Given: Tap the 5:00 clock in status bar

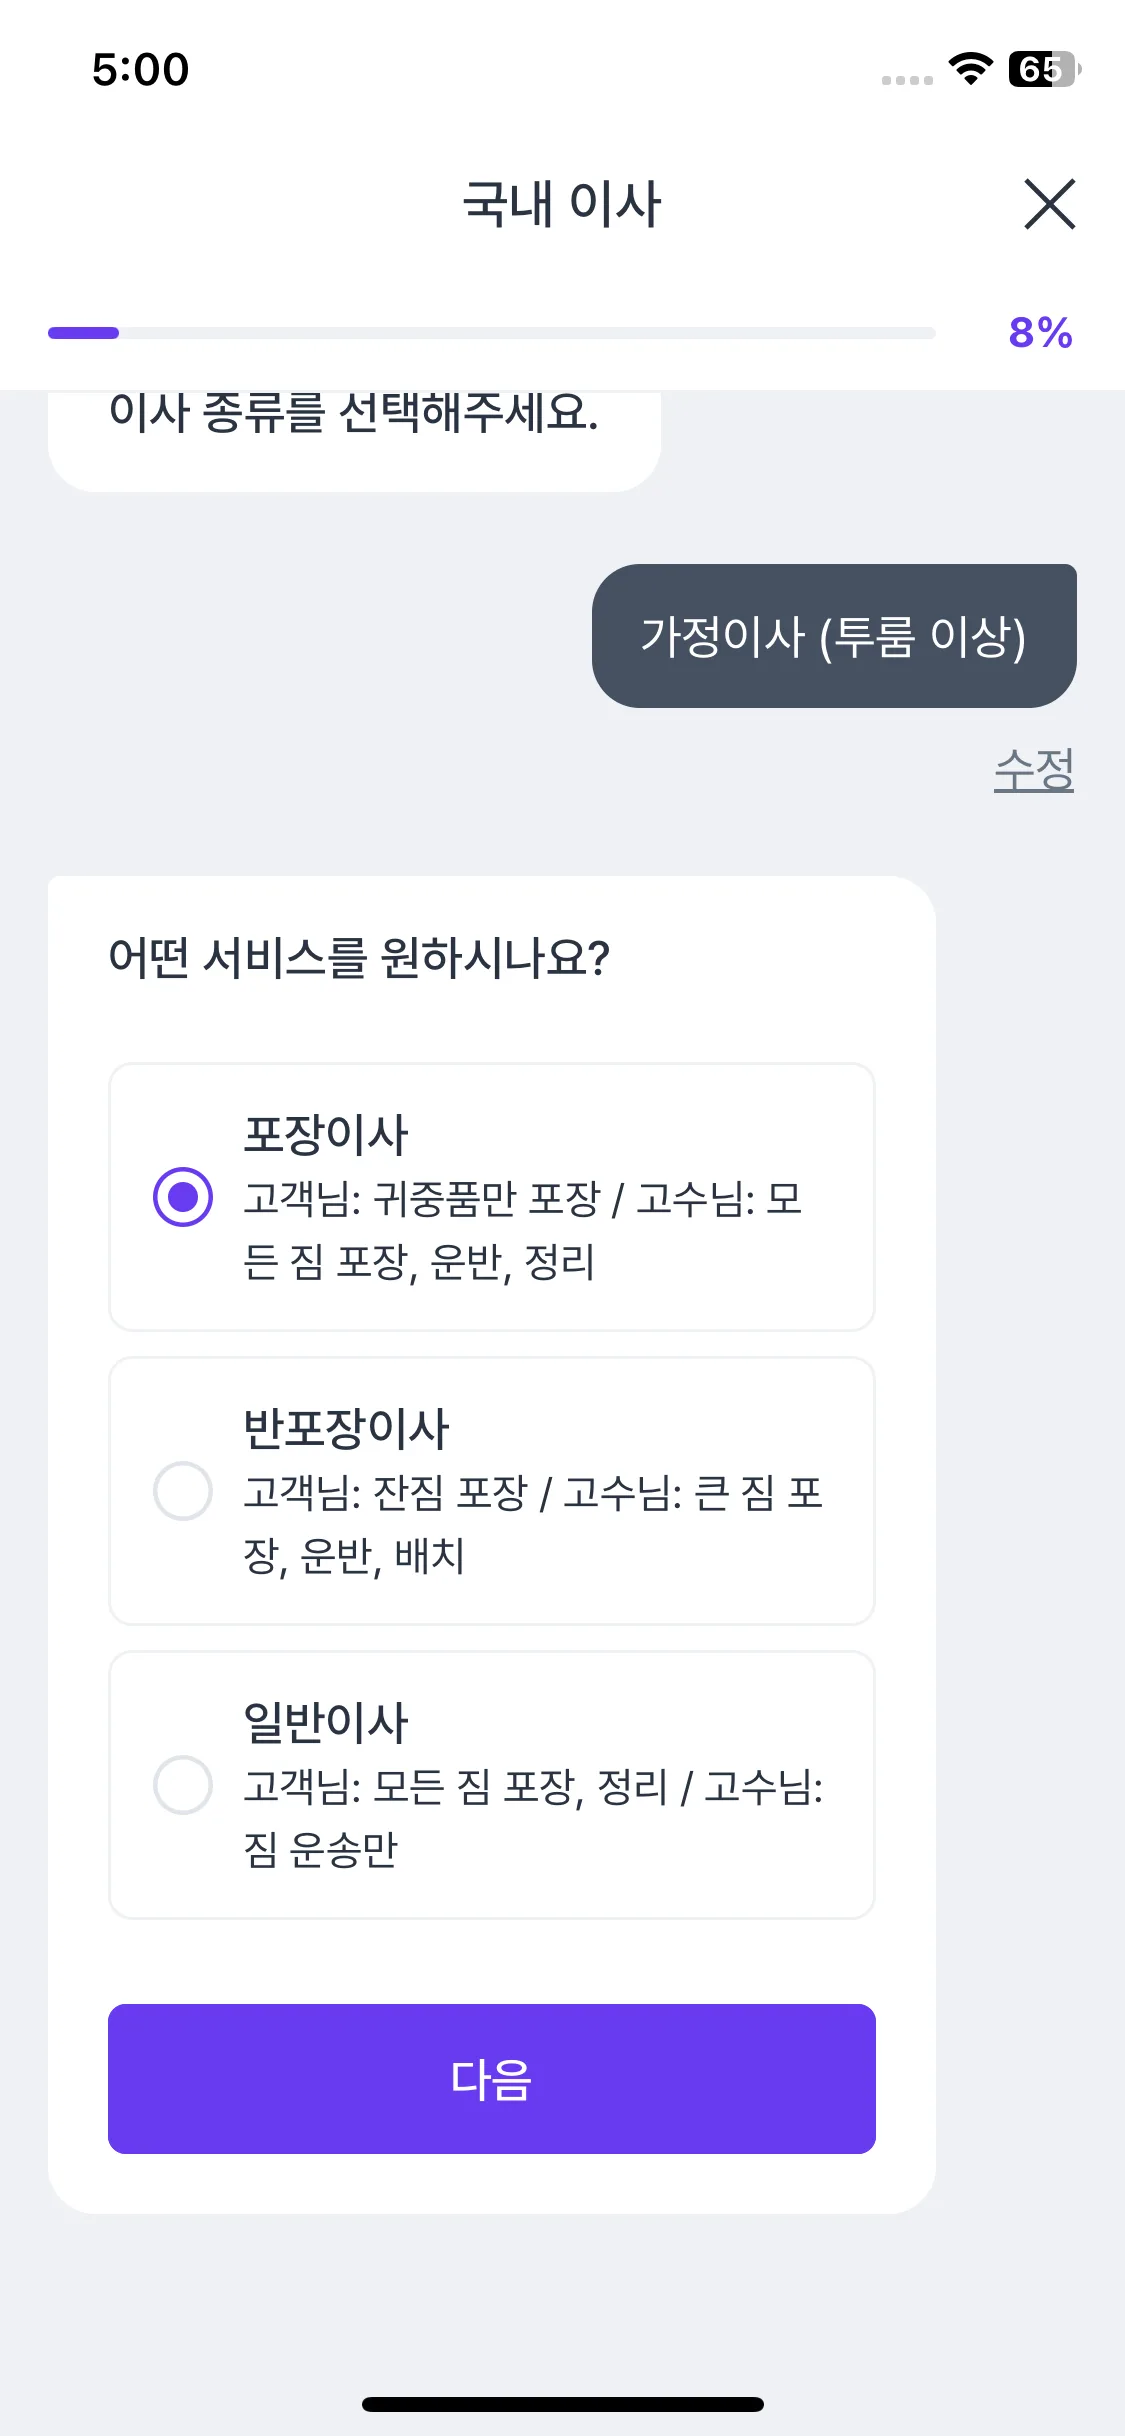Looking at the screenshot, I should 140,69.
